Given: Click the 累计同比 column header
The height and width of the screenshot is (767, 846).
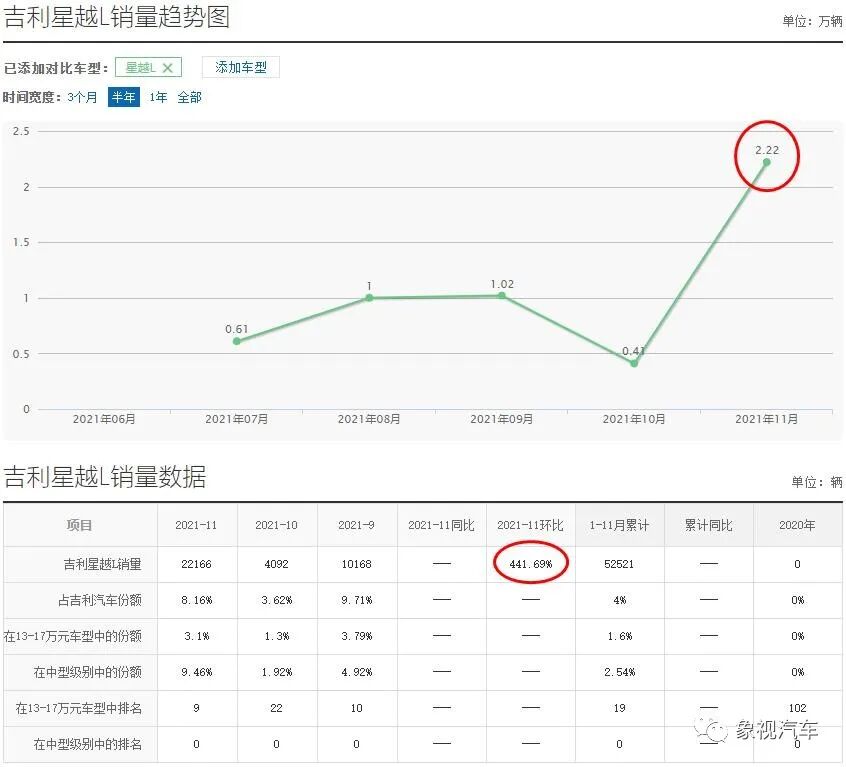Looking at the screenshot, I should pyautogui.click(x=708, y=525).
